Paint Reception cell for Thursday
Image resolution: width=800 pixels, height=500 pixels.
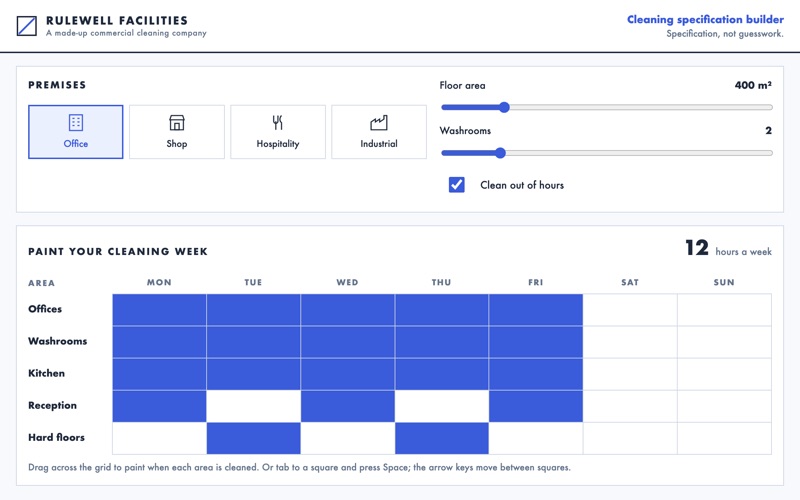442,406
